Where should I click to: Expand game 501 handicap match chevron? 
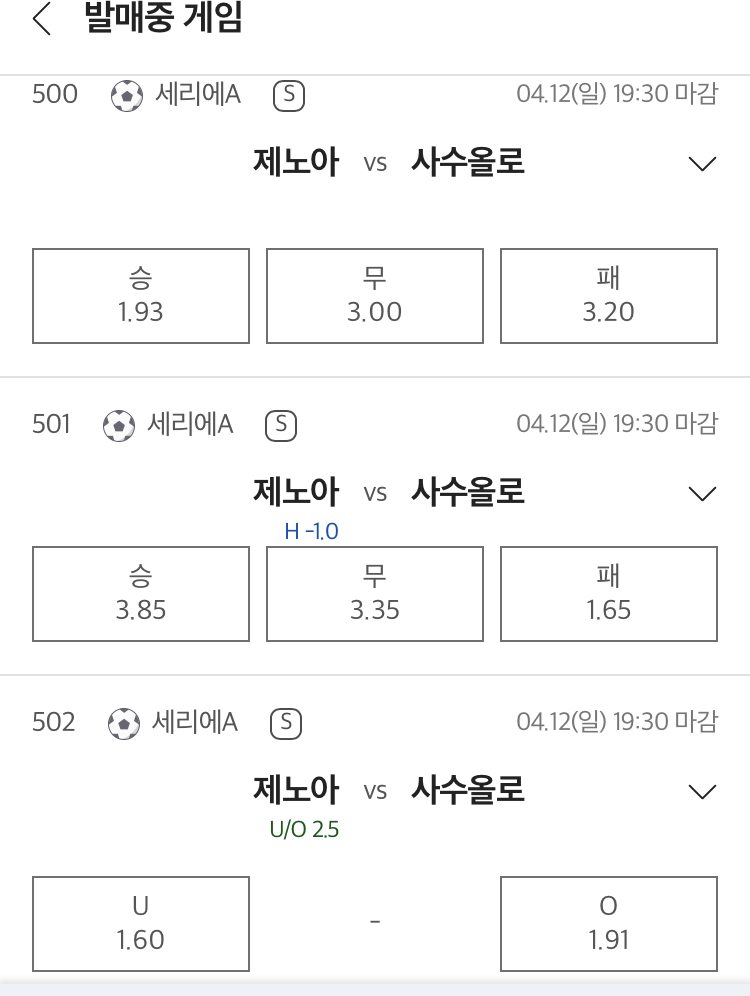click(702, 494)
